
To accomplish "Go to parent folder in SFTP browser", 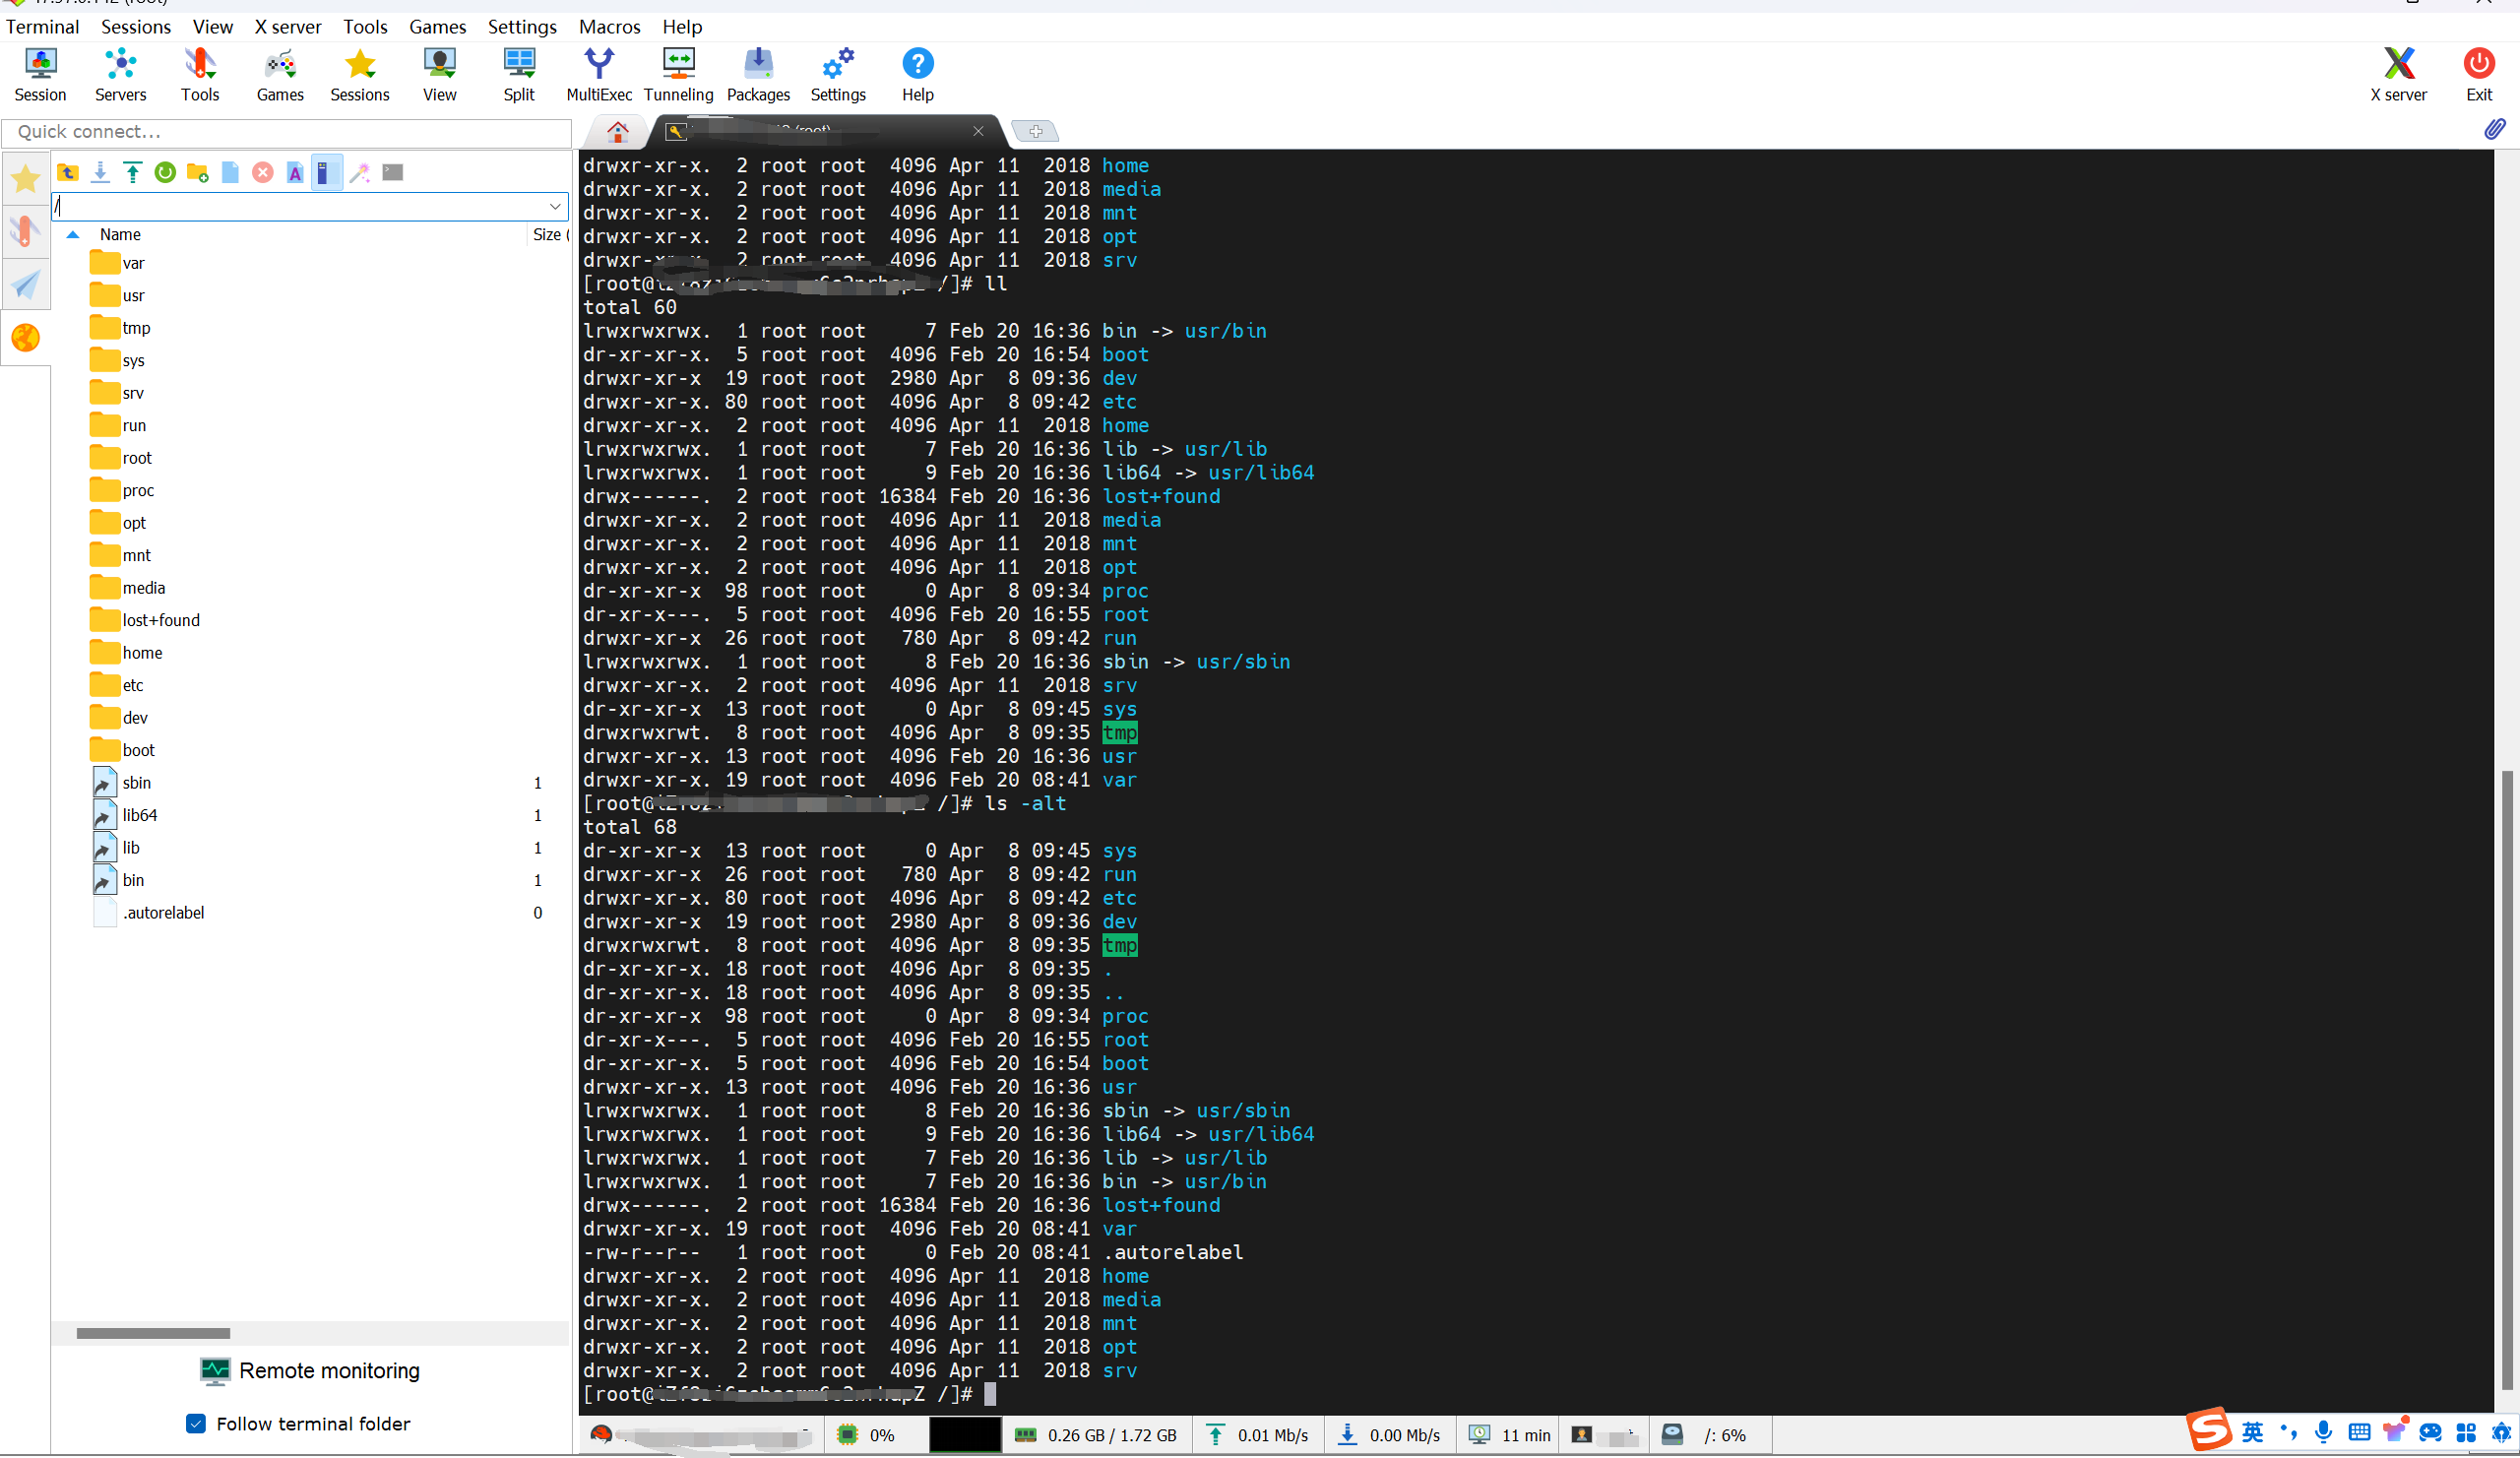I will click(68, 172).
